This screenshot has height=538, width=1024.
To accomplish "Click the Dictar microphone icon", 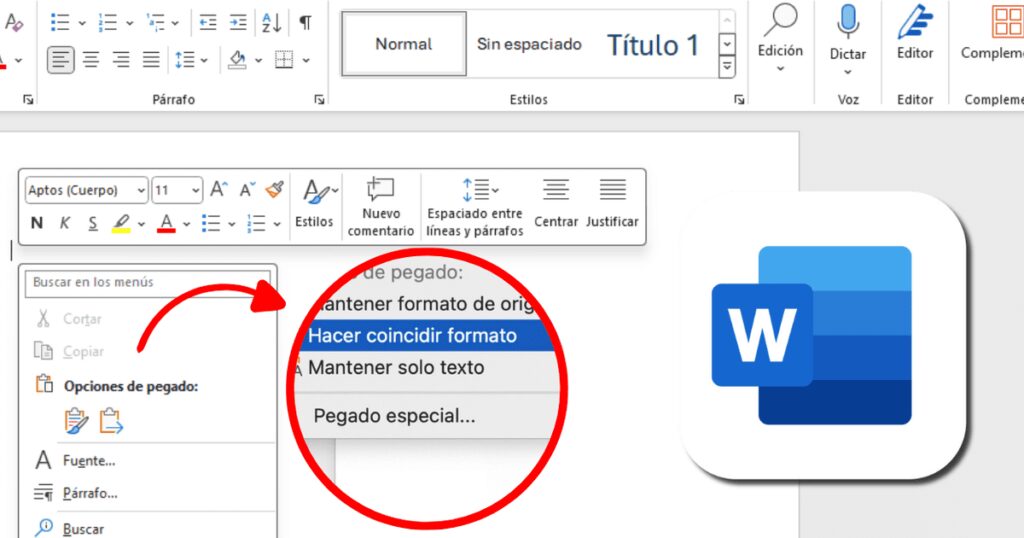I will point(848,21).
